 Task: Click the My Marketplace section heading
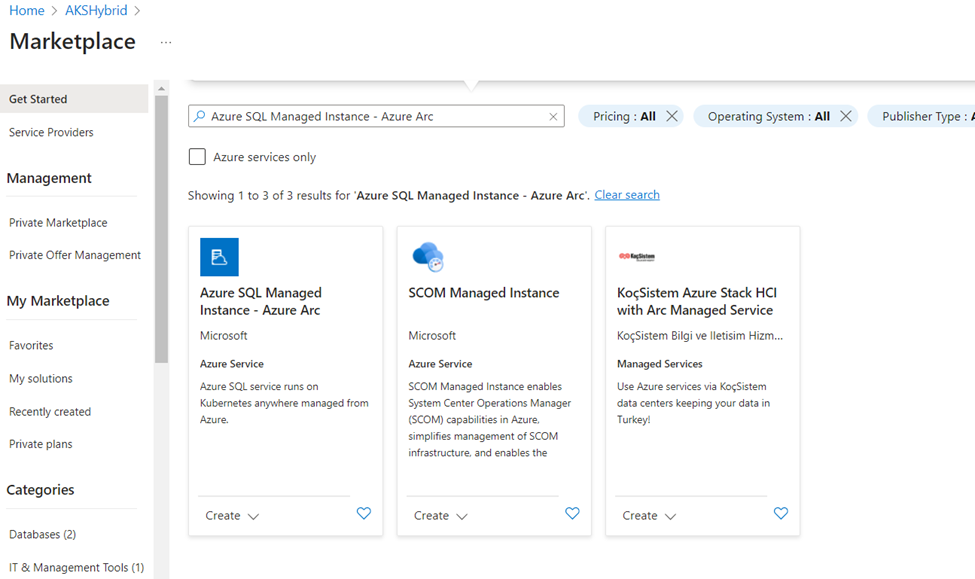tap(58, 300)
